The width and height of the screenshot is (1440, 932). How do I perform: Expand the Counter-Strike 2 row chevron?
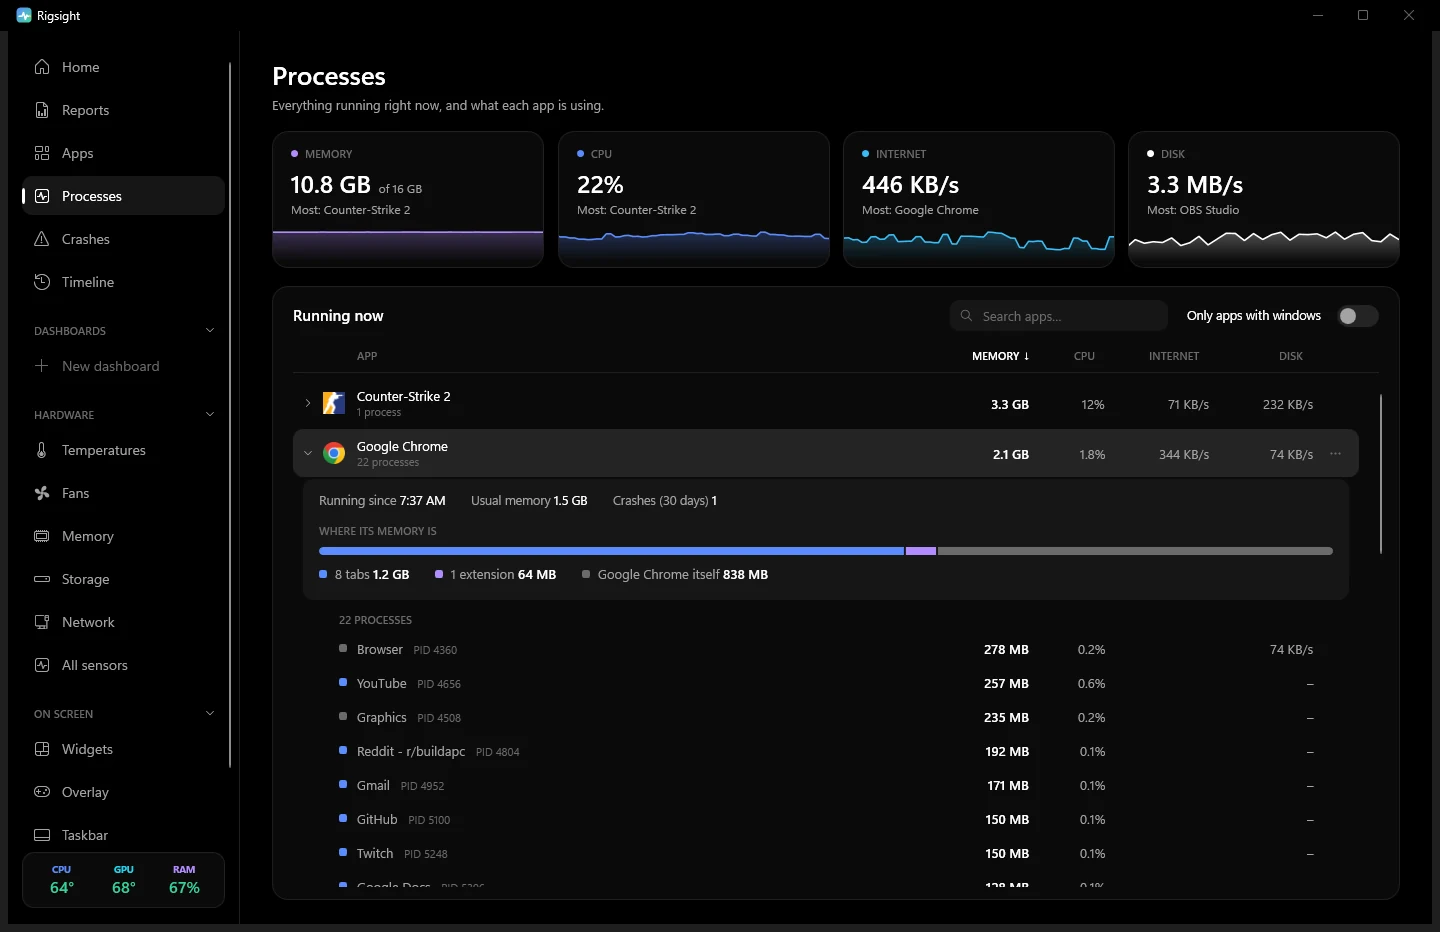pos(308,404)
